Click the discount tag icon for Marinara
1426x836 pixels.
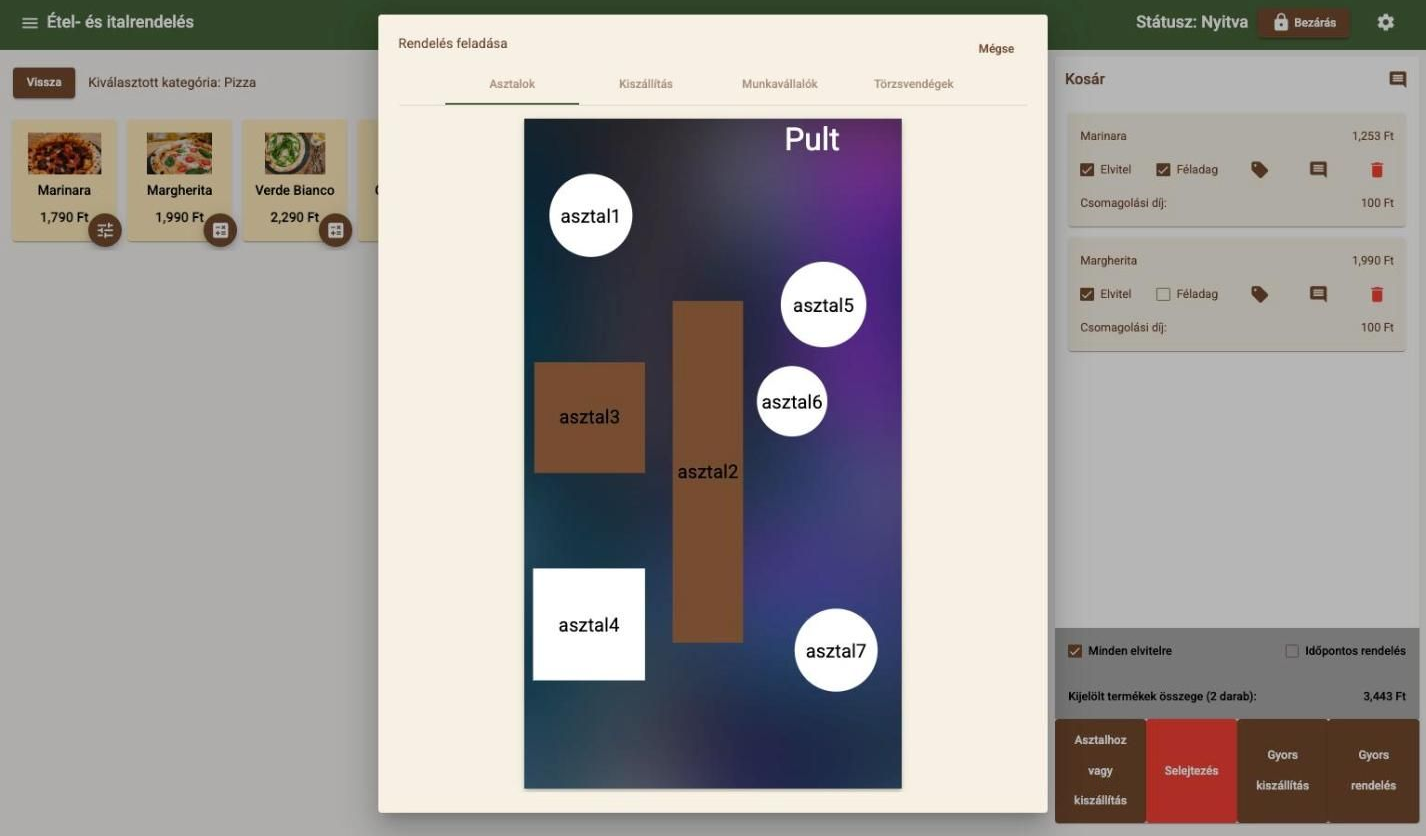pyautogui.click(x=1259, y=170)
